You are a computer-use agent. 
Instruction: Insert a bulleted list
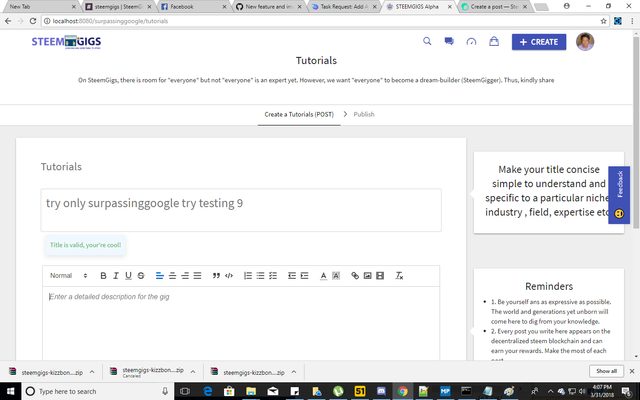(260, 276)
